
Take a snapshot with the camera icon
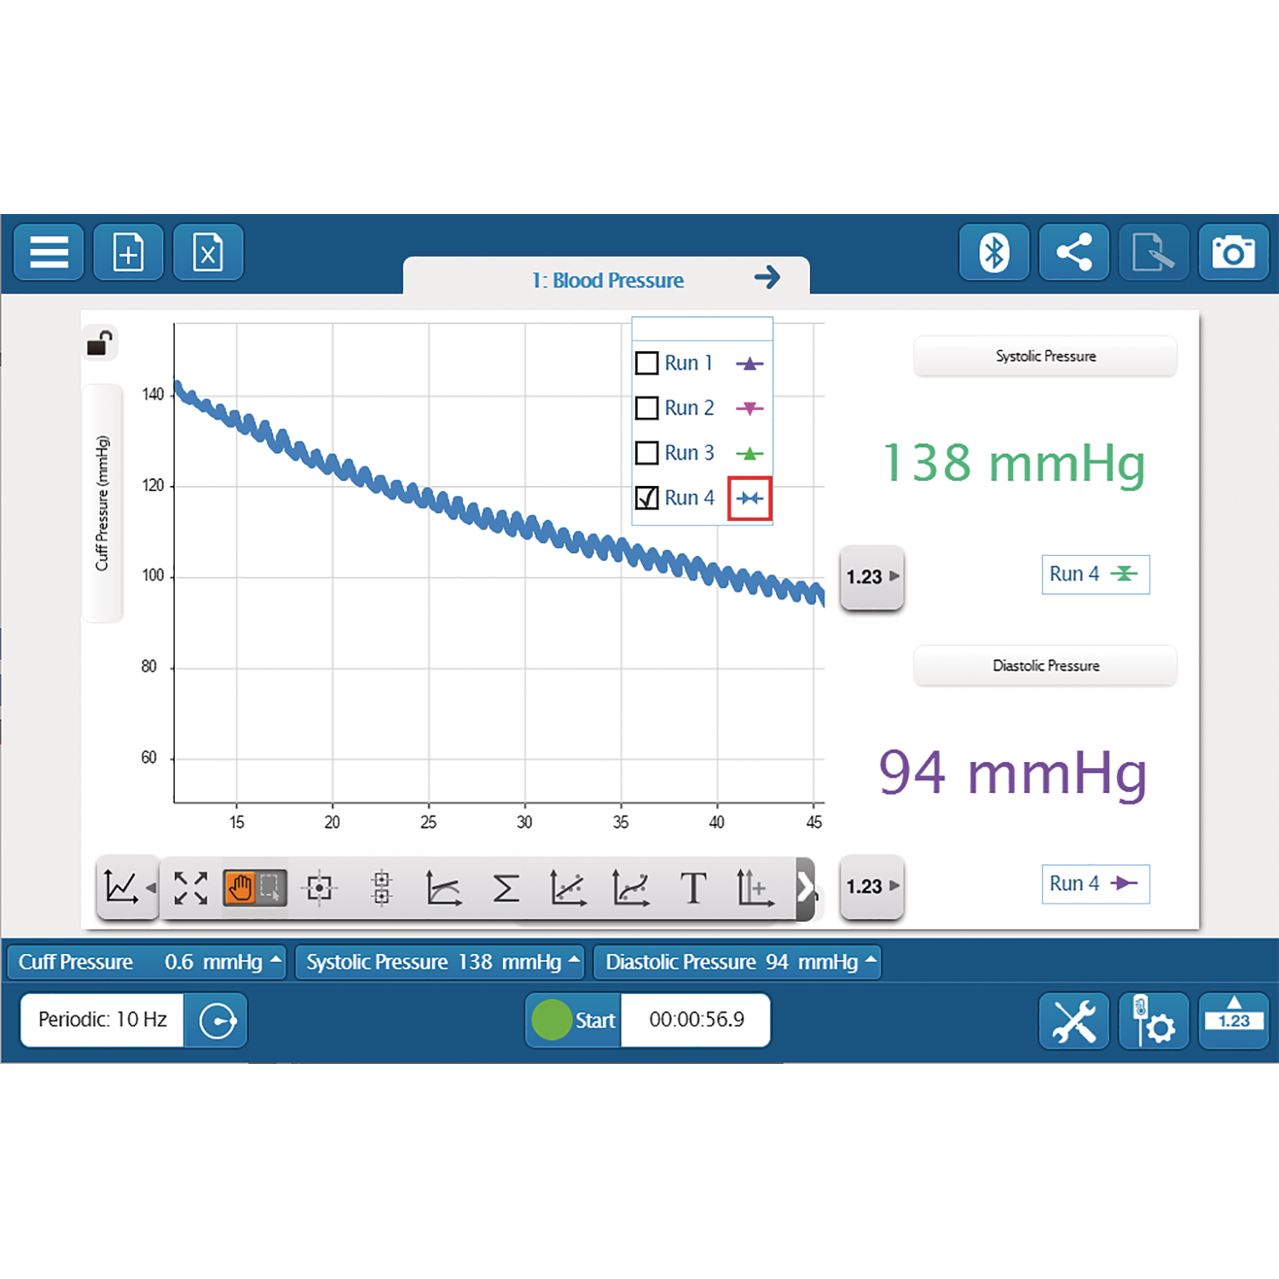[x=1232, y=252]
